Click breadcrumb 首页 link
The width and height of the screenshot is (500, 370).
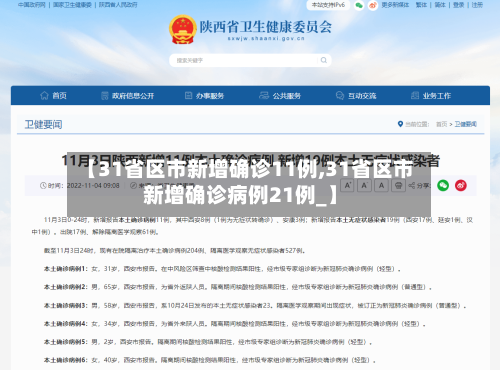tap(442, 124)
